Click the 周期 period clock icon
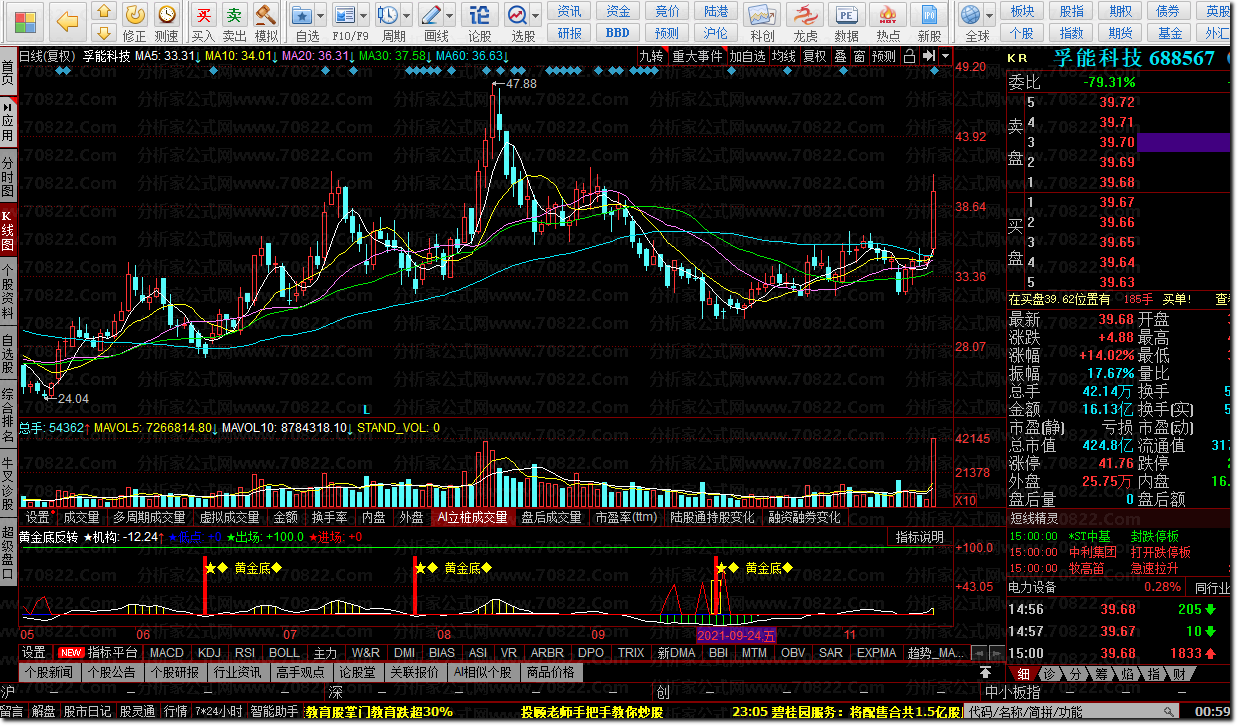This screenshot has width=1239, height=726. point(388,15)
